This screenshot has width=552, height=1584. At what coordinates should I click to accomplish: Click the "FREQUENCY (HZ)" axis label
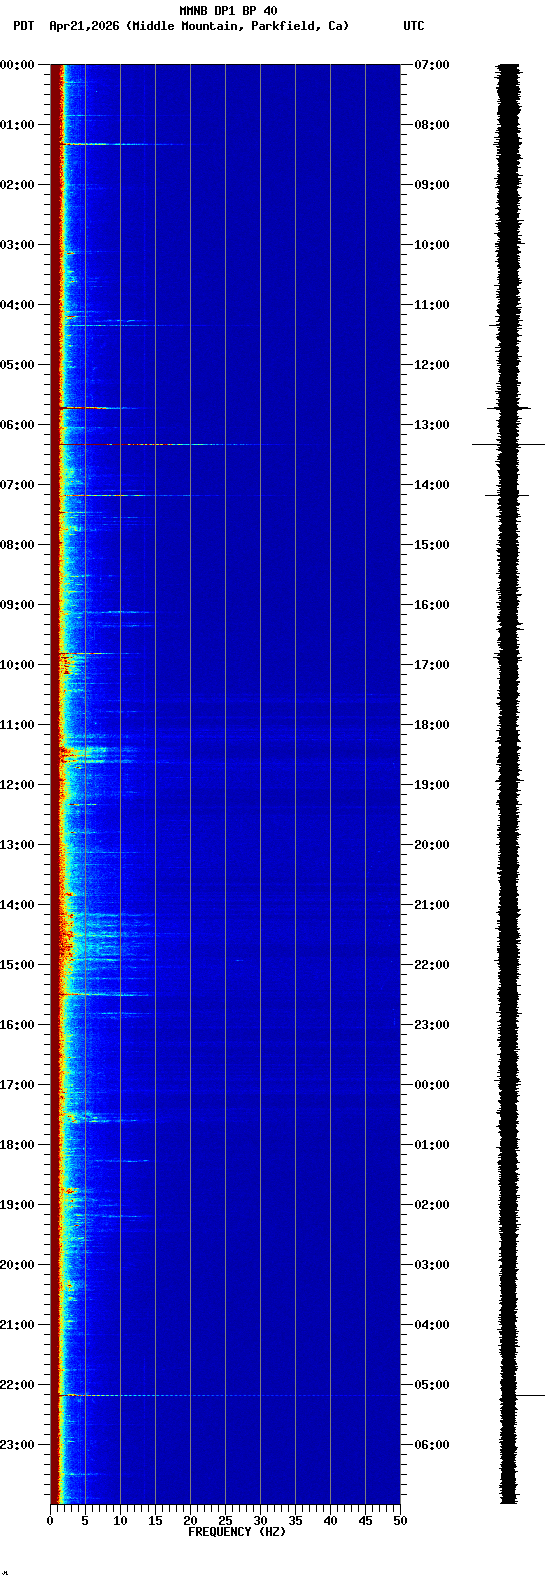click(237, 1532)
